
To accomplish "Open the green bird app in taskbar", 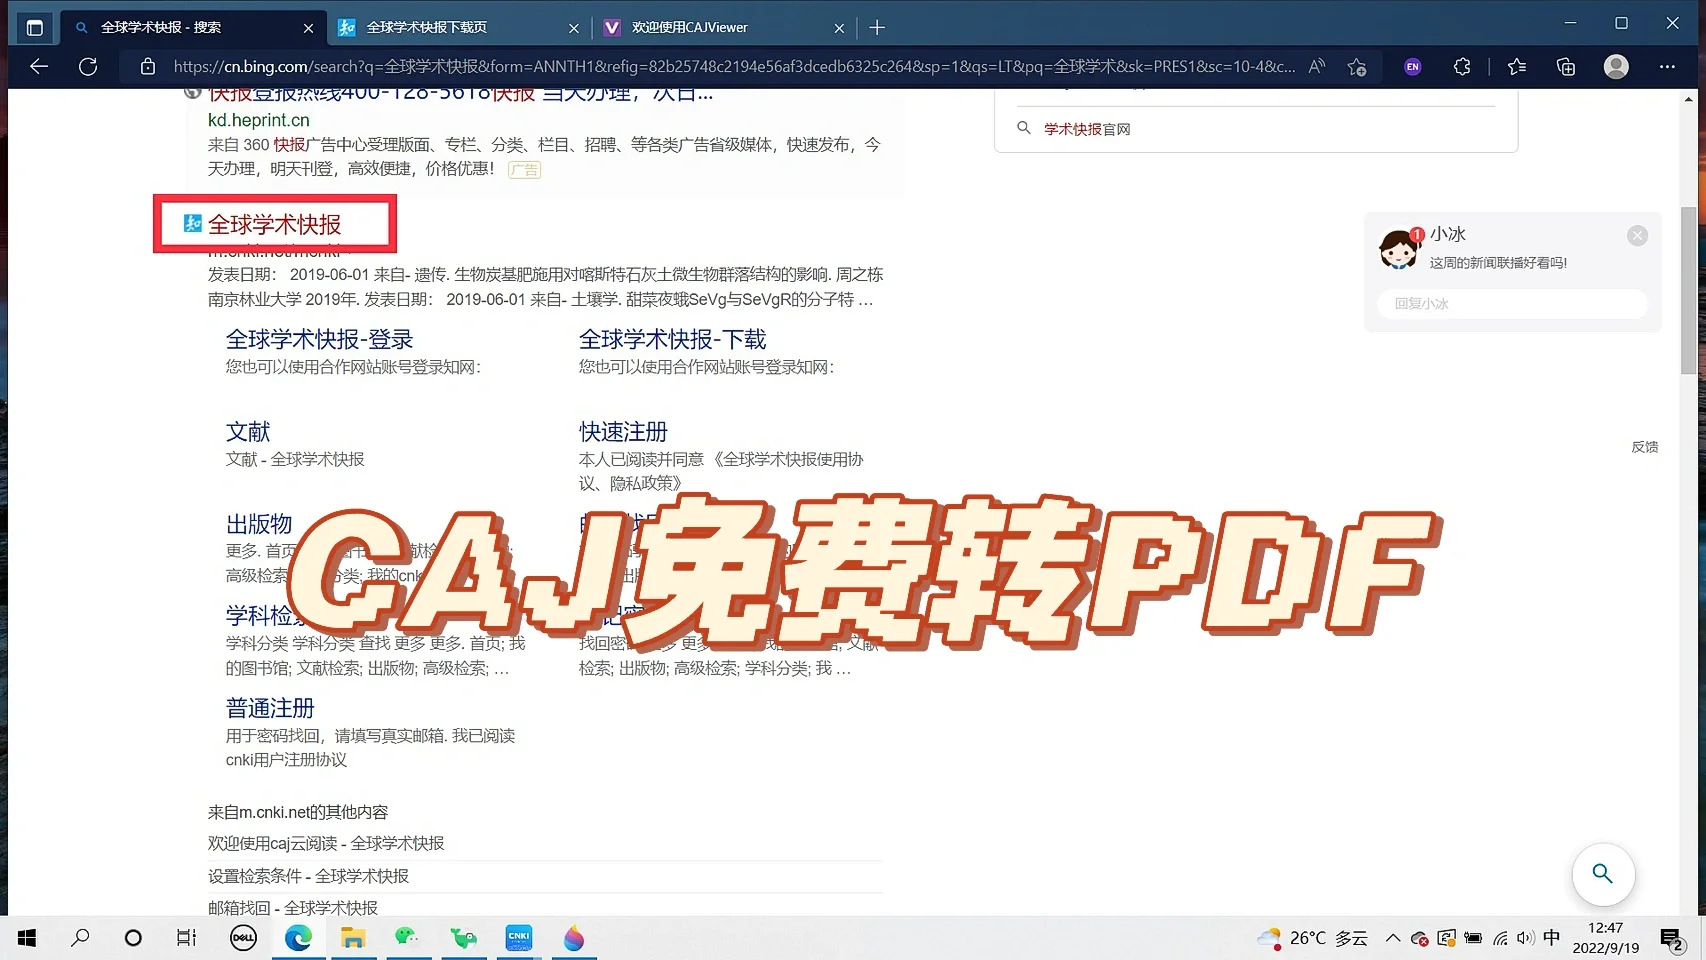I will pos(463,938).
